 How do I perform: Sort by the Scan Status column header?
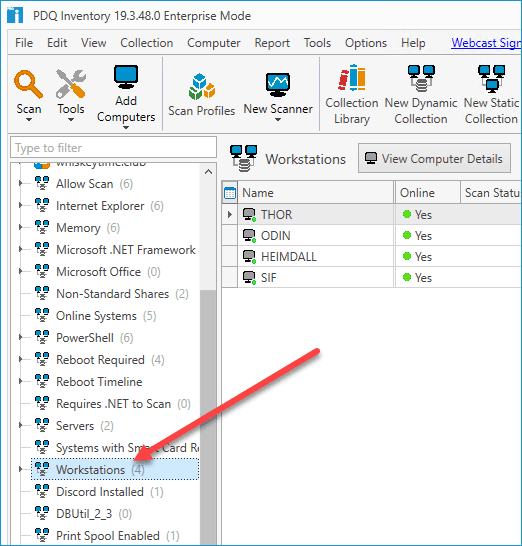pyautogui.click(x=491, y=193)
